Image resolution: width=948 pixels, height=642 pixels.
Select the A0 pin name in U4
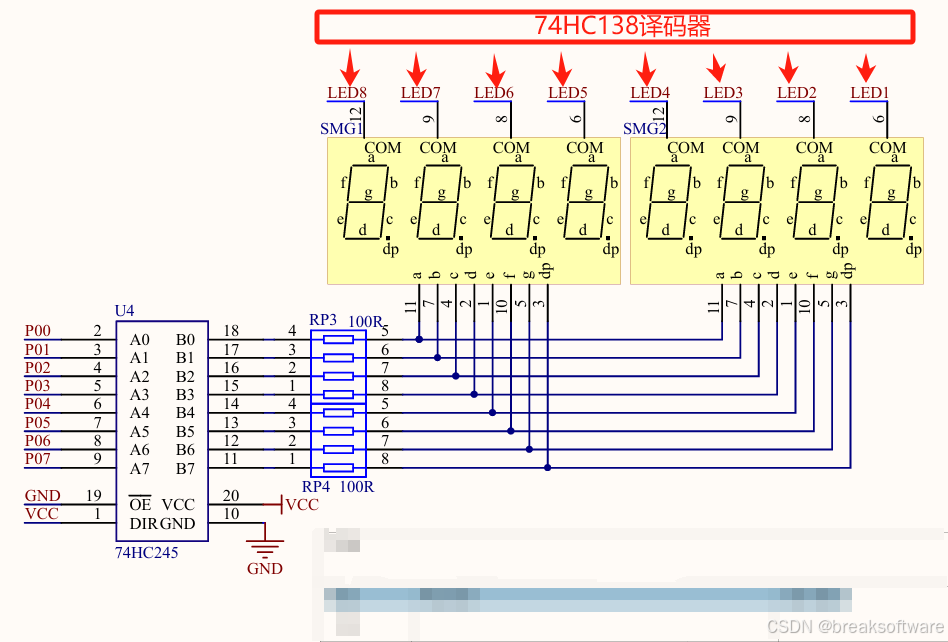click(140, 340)
